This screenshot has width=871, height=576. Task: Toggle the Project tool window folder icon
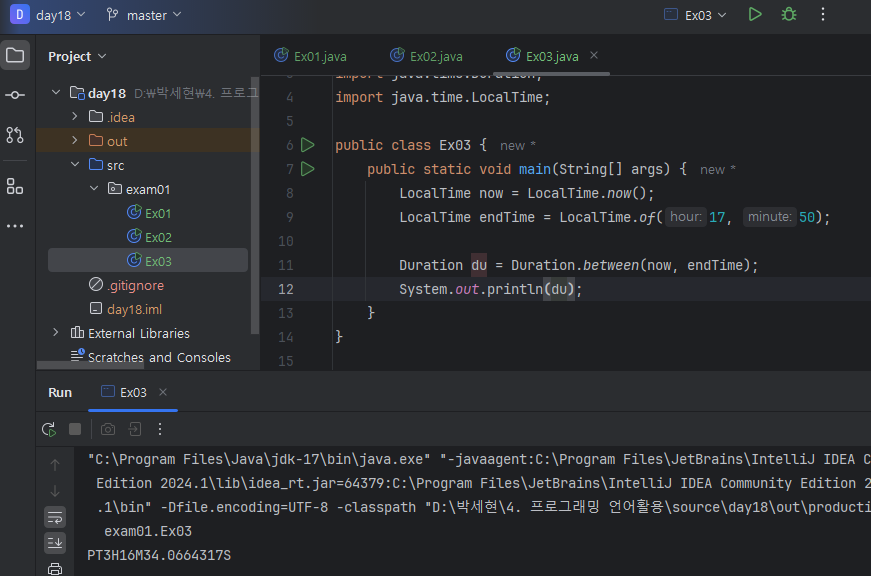coord(15,55)
